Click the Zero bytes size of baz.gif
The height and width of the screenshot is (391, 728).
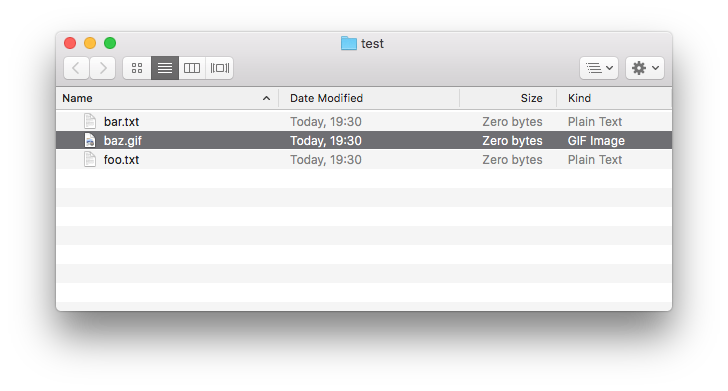pos(512,141)
